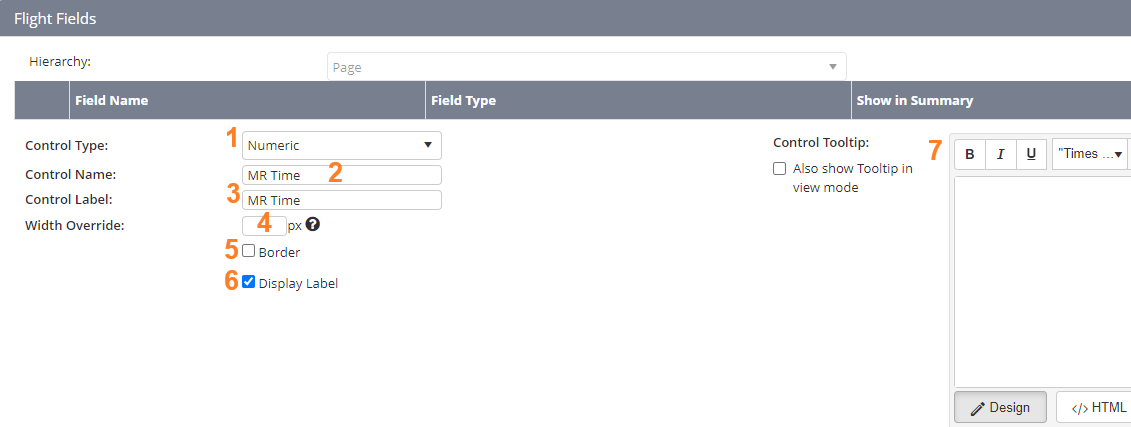Enable the Border checkbox
The width and height of the screenshot is (1131, 427).
(249, 251)
